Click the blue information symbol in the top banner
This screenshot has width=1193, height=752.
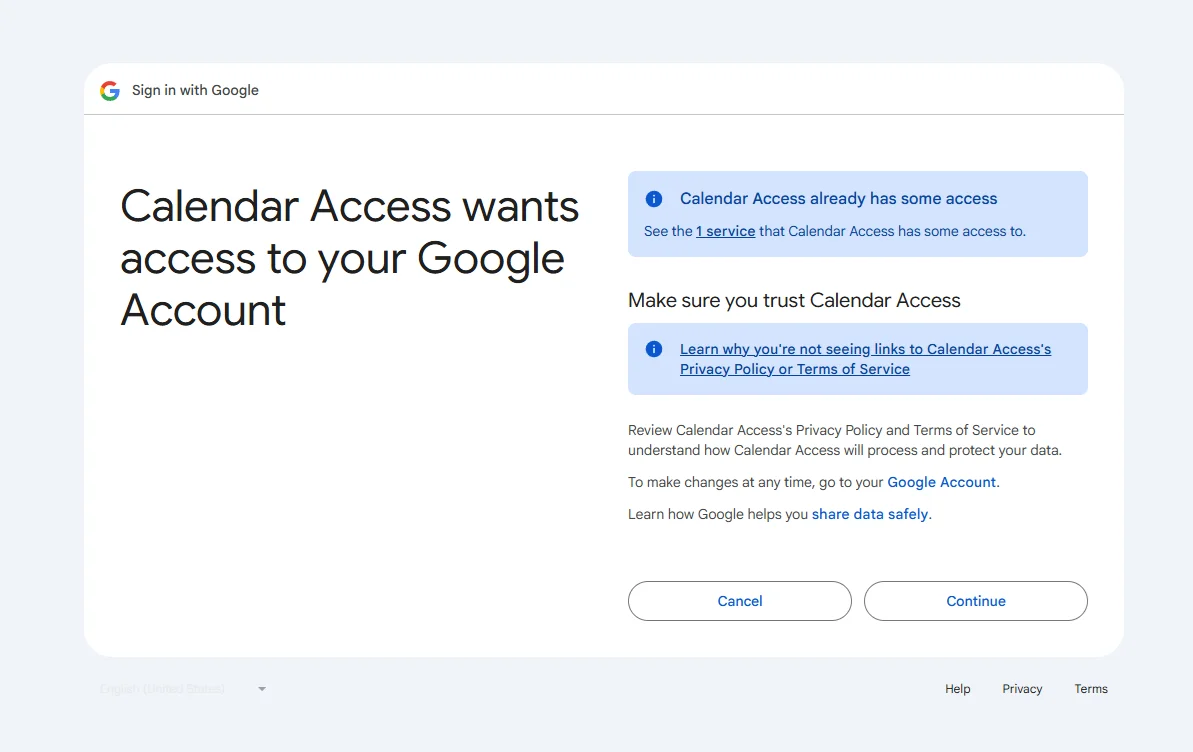pyautogui.click(x=653, y=197)
